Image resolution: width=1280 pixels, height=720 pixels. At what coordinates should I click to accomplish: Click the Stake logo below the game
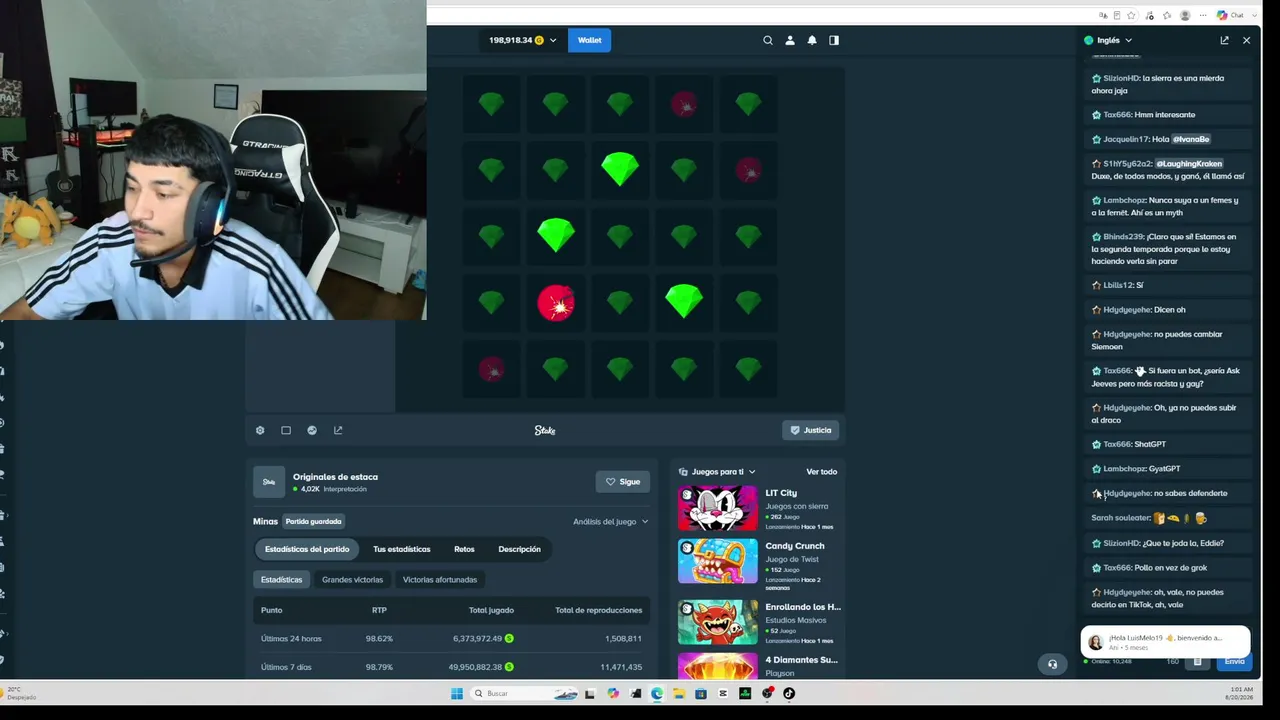tap(545, 430)
